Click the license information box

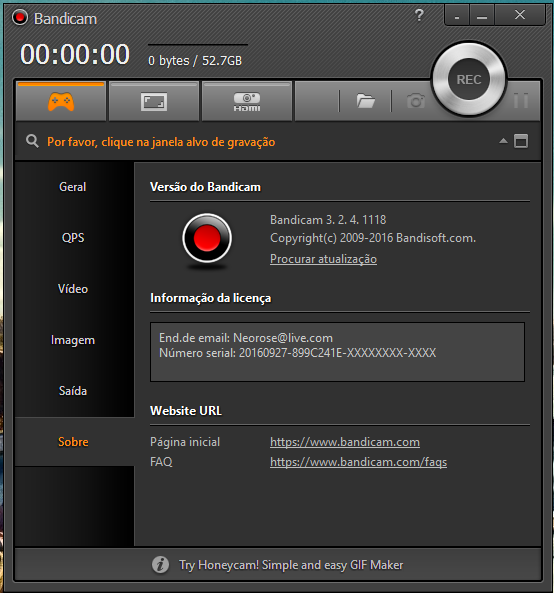337,352
